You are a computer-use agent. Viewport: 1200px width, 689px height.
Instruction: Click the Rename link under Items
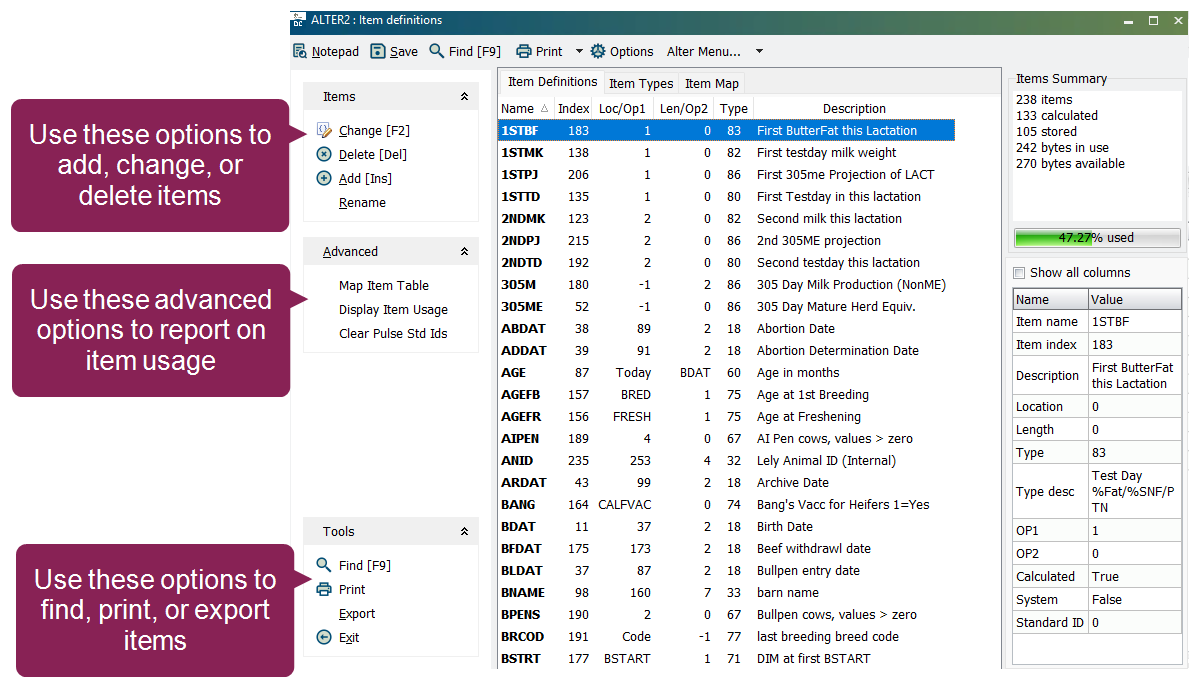click(x=362, y=202)
